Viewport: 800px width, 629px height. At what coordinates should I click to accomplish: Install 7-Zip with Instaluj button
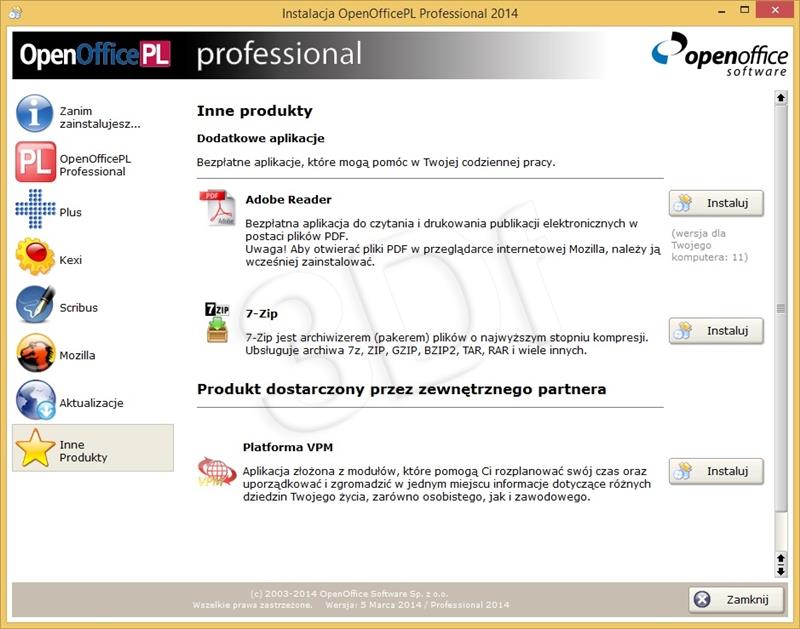coord(716,331)
